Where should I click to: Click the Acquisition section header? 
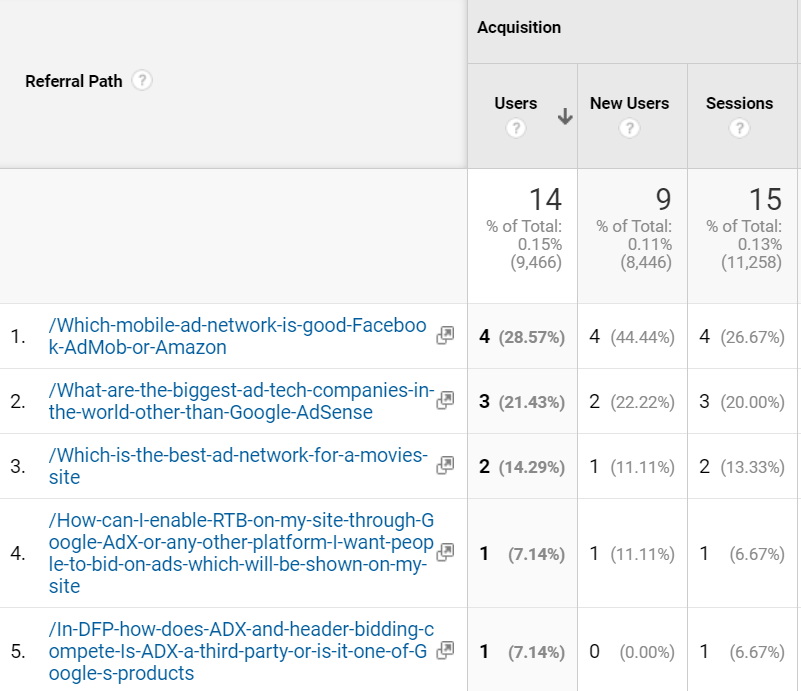pyautogui.click(x=520, y=28)
